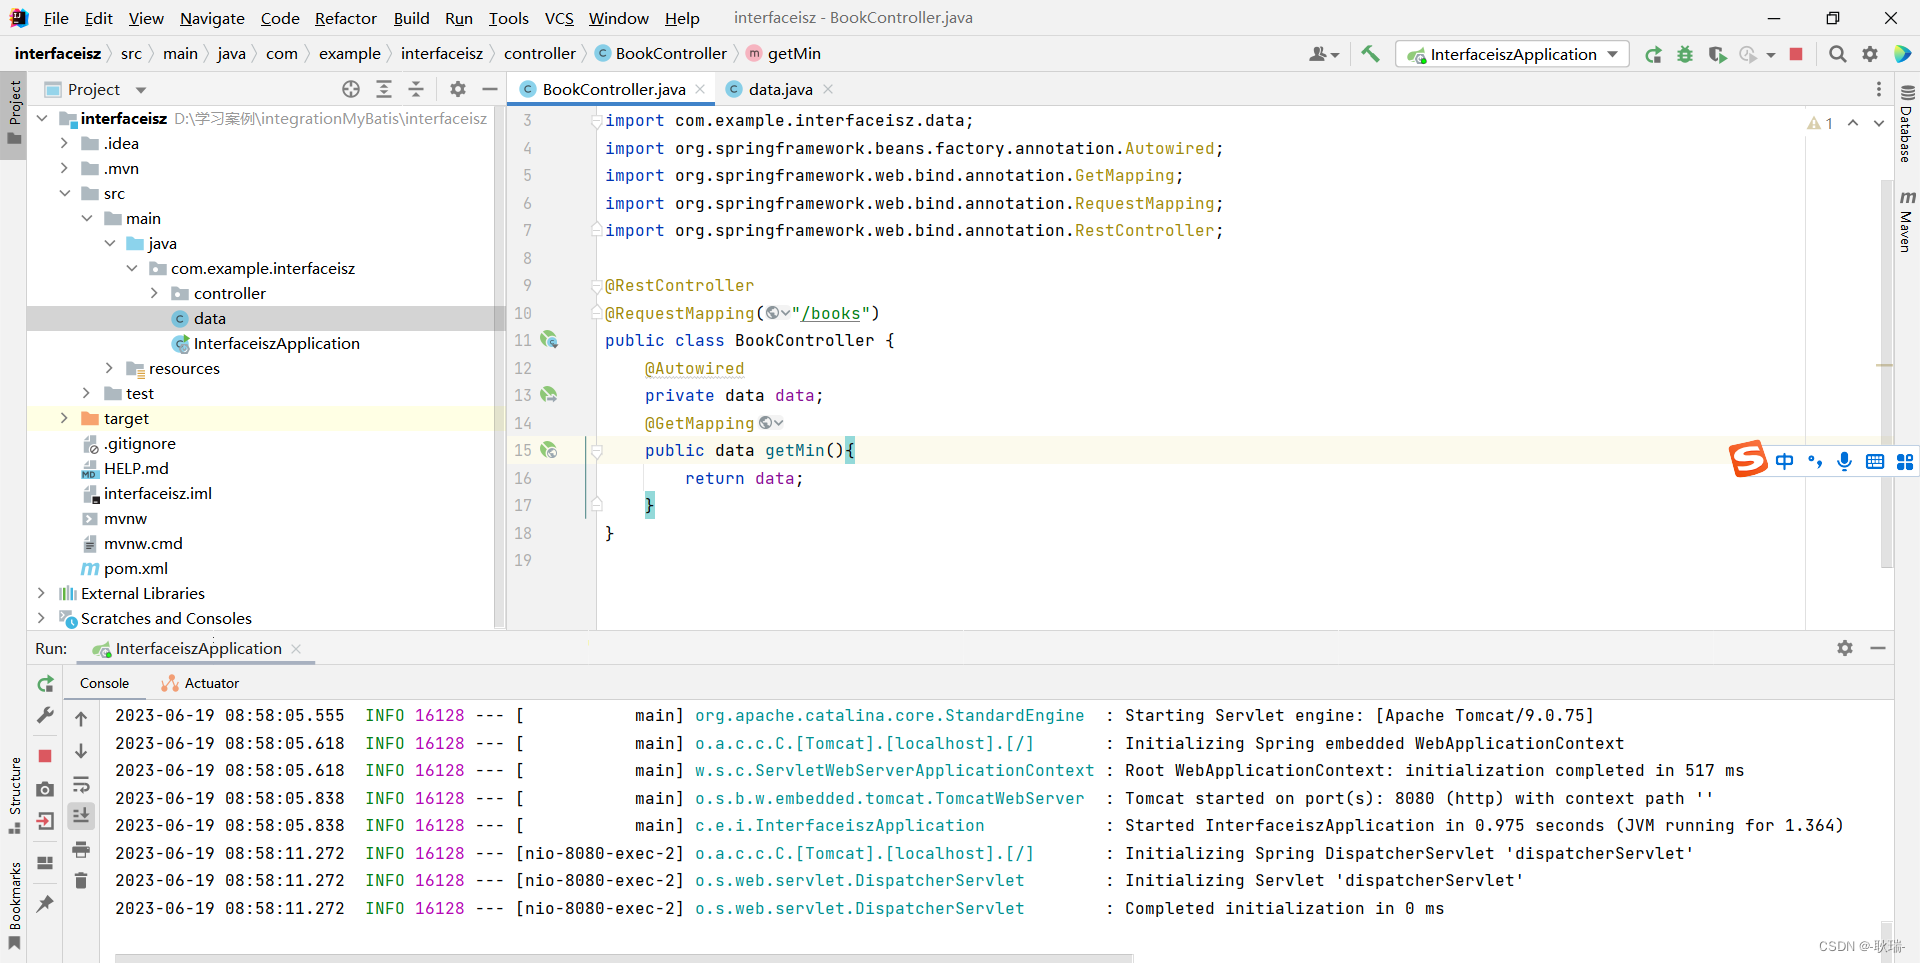The image size is (1920, 963).
Task: Click the print console output icon
Action: (81, 849)
